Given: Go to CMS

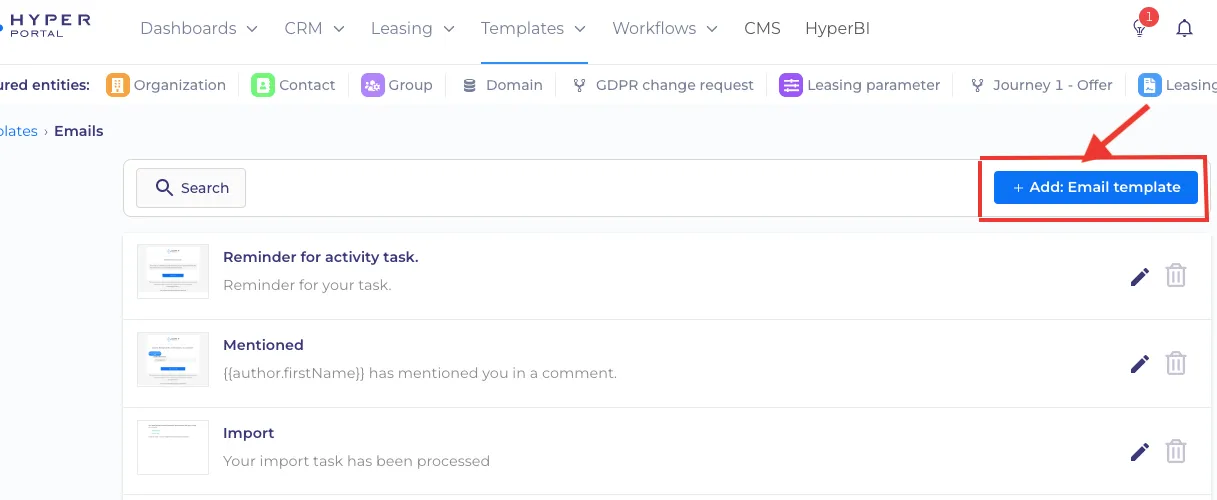Looking at the screenshot, I should [x=762, y=28].
